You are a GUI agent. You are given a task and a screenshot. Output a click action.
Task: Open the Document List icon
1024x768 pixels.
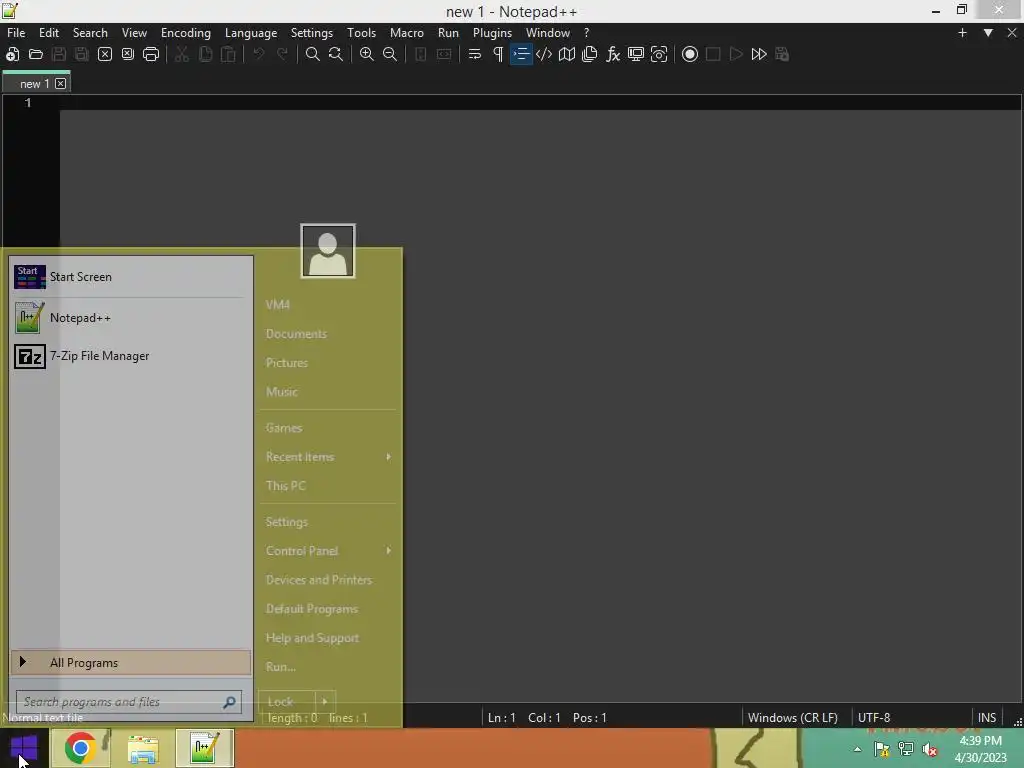pos(590,54)
